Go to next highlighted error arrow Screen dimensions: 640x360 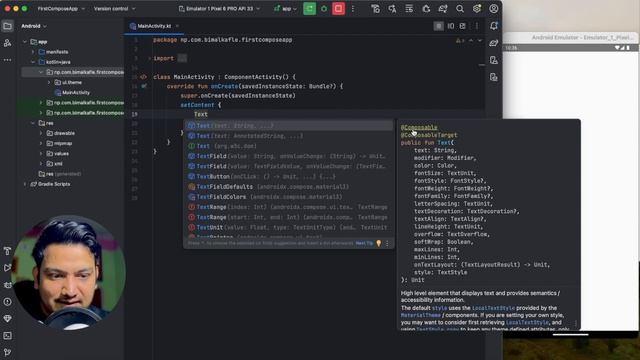coord(480,41)
